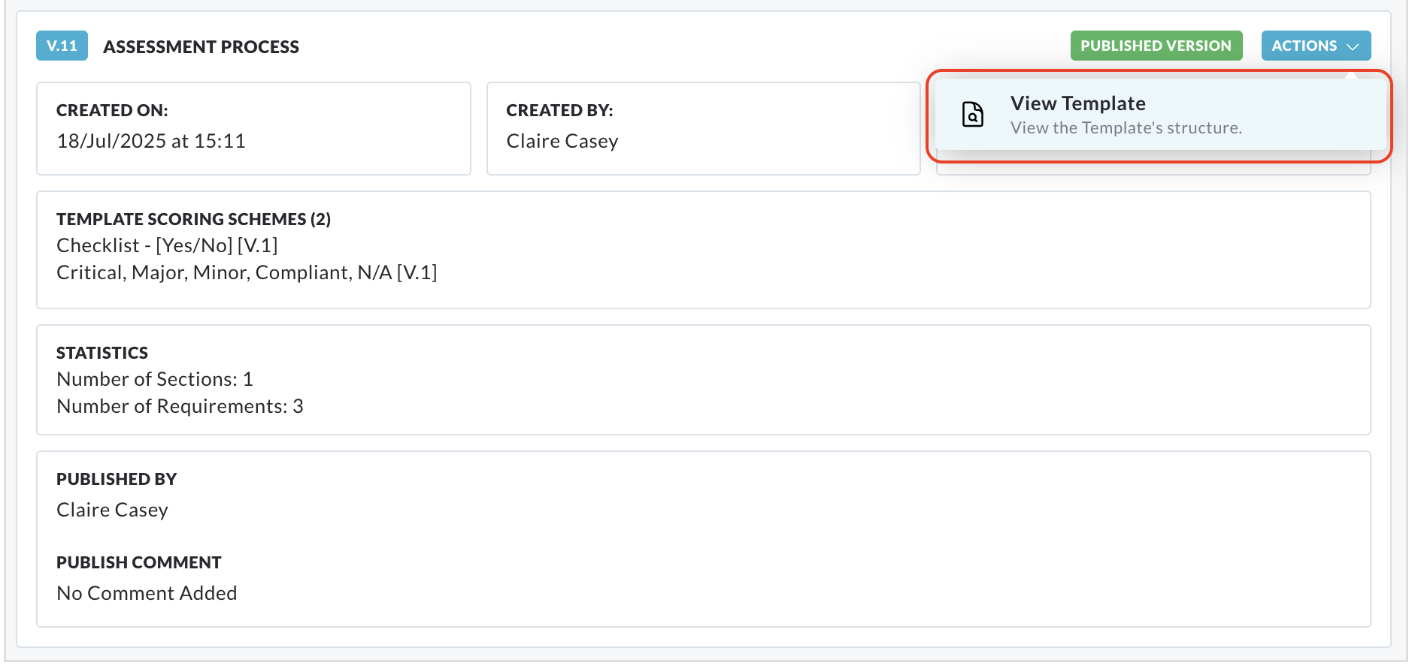Click Claire Casey under Published By

112,510
